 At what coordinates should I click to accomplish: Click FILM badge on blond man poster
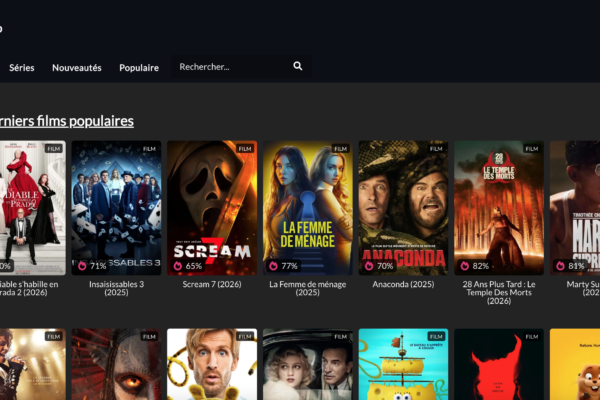pyautogui.click(x=245, y=336)
